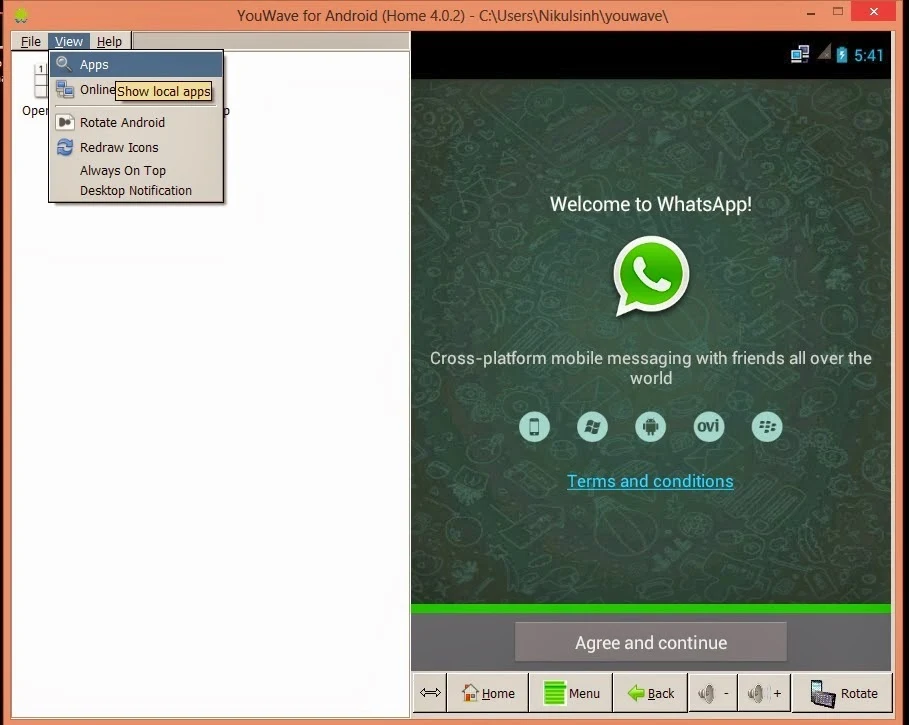Image resolution: width=909 pixels, height=725 pixels.
Task: Tap the Android robot platform icon
Action: tap(650, 427)
